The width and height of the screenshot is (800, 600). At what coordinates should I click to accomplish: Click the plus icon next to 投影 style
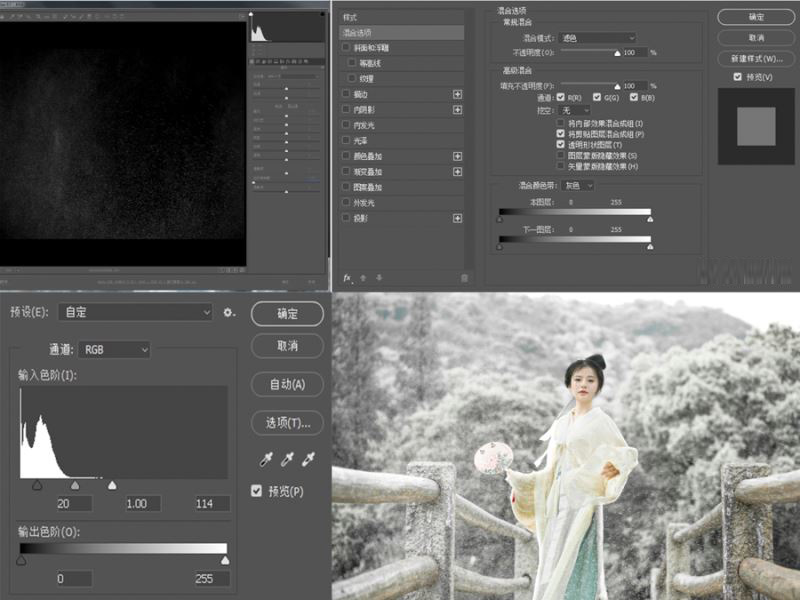click(x=458, y=217)
